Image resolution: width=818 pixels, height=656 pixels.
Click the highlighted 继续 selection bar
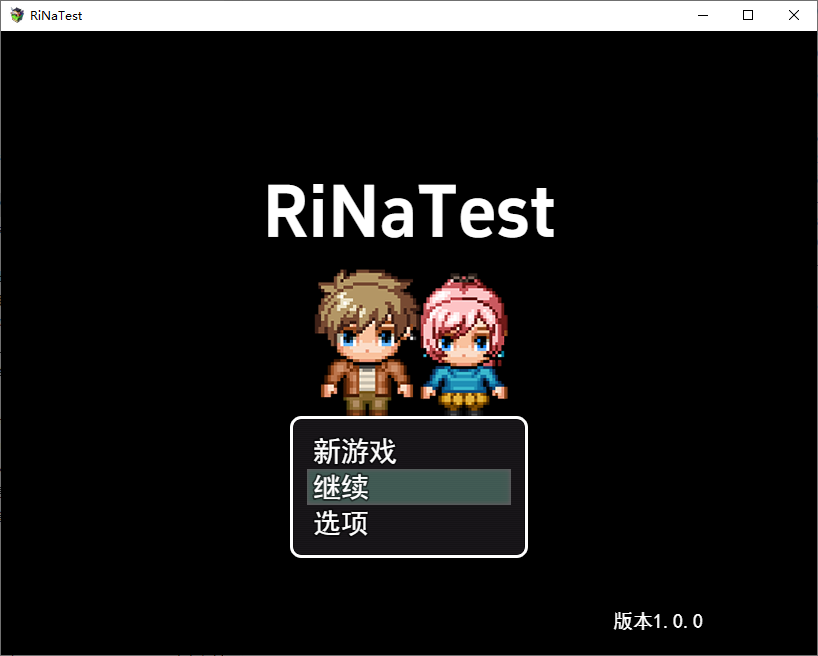(408, 487)
